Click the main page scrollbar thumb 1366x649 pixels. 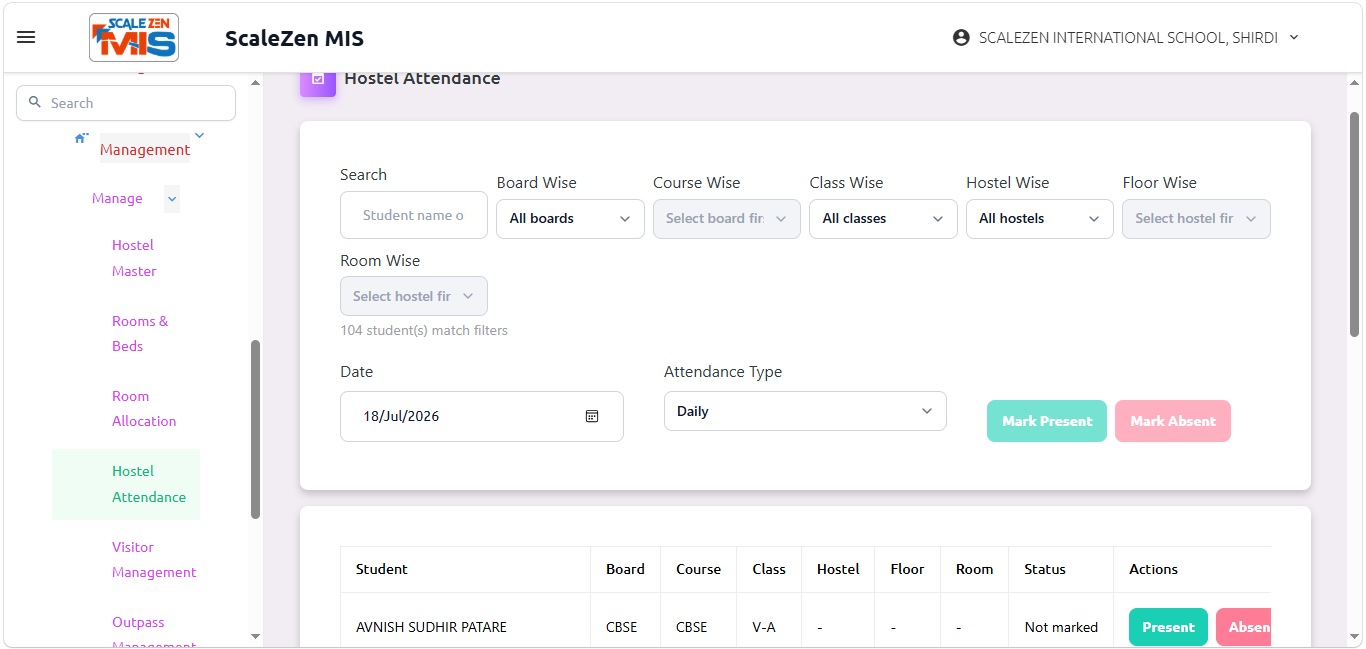point(1355,223)
